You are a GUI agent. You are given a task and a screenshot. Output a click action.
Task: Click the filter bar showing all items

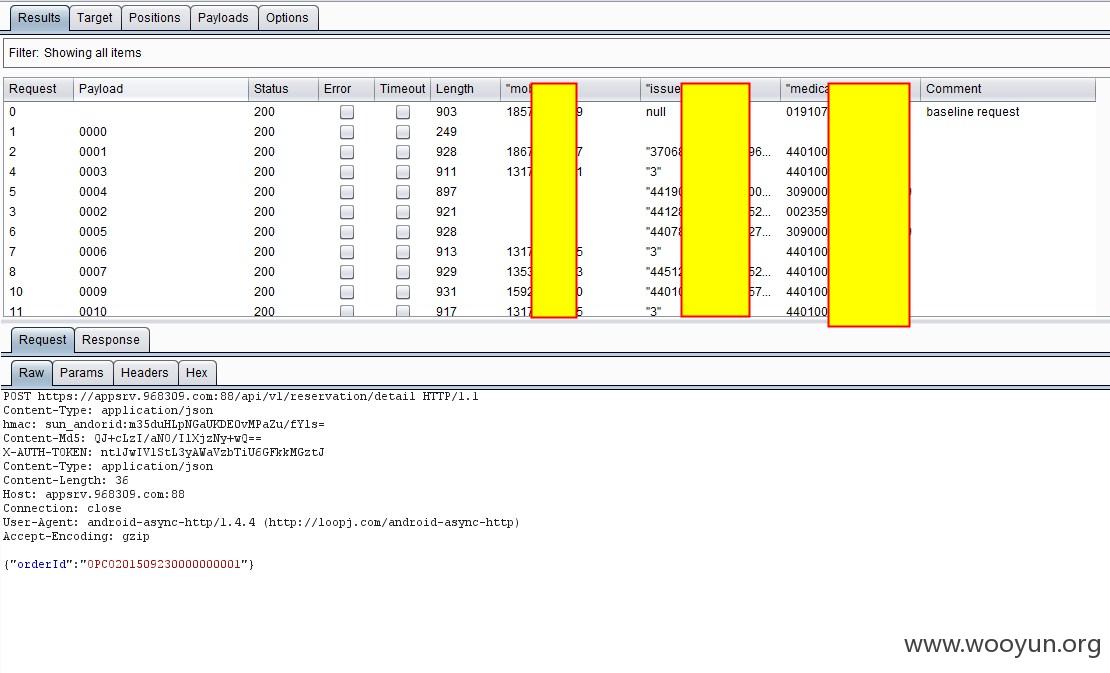tap(556, 53)
